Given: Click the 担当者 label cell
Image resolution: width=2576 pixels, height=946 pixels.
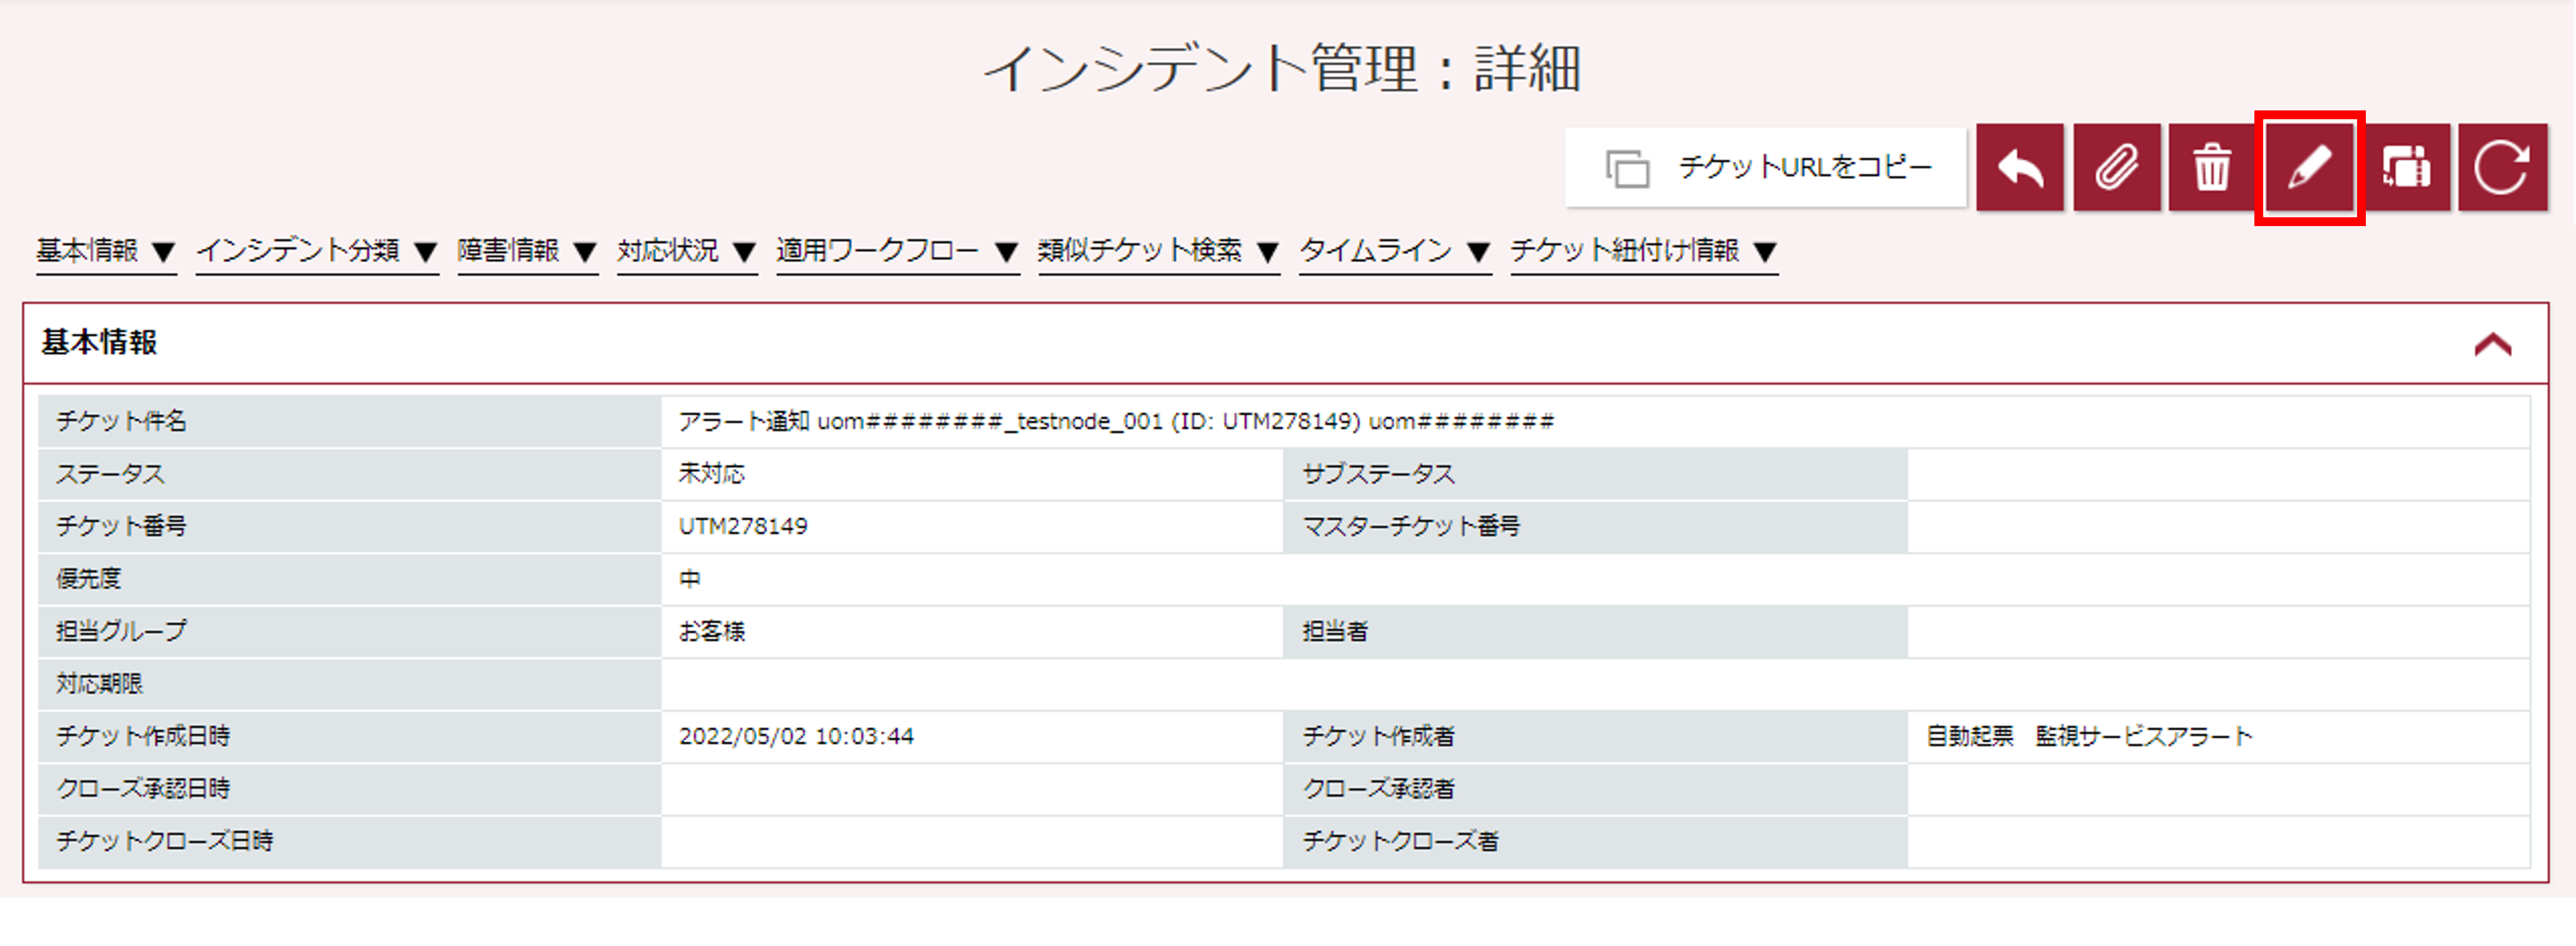Looking at the screenshot, I should (1595, 632).
